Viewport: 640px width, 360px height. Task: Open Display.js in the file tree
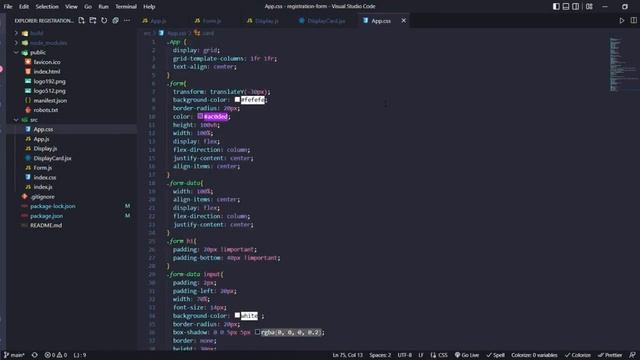45,149
